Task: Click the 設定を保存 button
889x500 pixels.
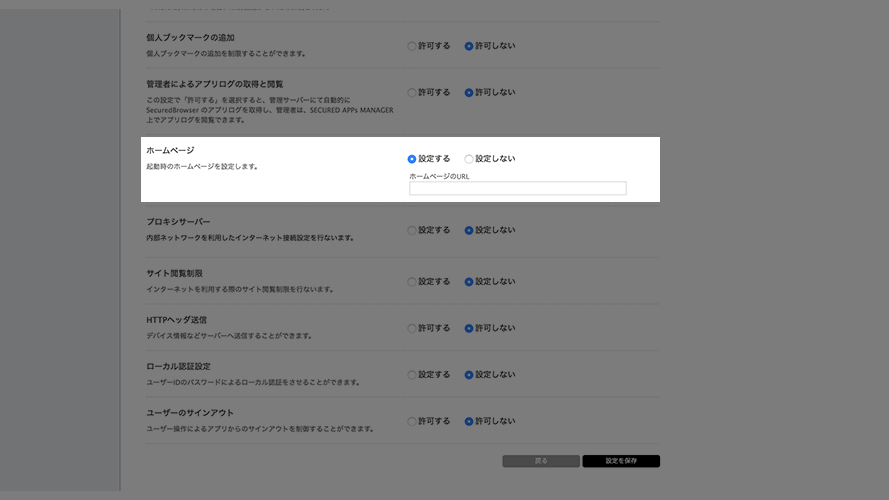Action: [621, 461]
